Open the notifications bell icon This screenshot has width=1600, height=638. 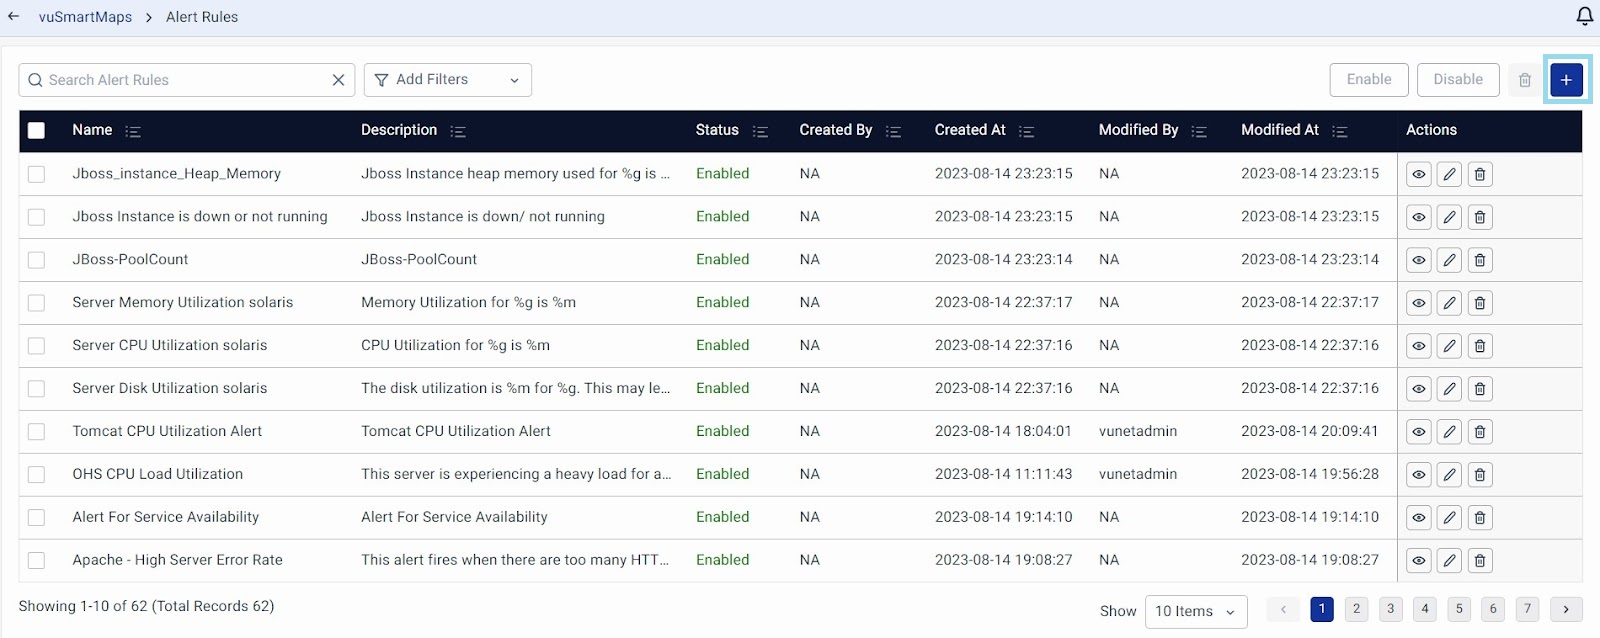pyautogui.click(x=1584, y=16)
